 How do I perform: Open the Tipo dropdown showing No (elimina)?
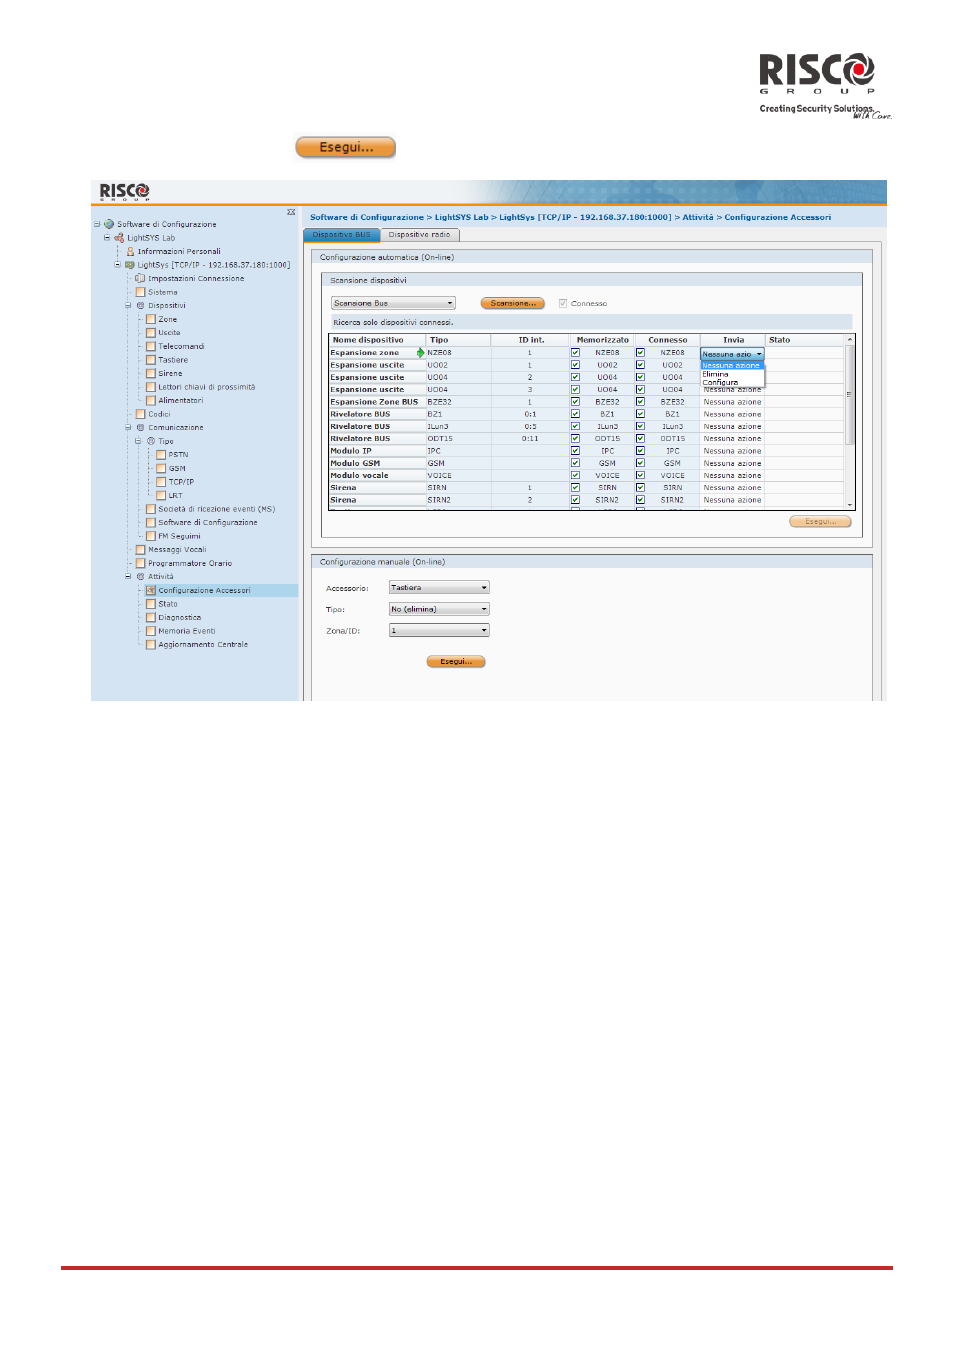(439, 609)
